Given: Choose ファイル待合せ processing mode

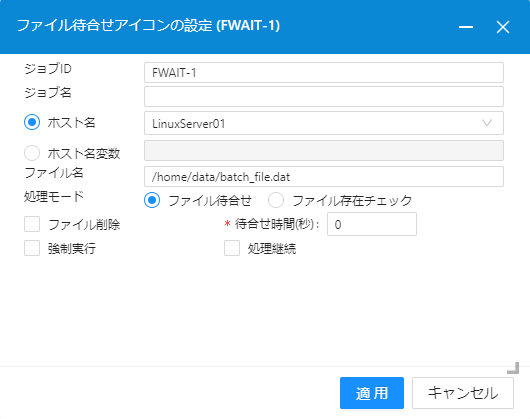Looking at the screenshot, I should tap(152, 200).
